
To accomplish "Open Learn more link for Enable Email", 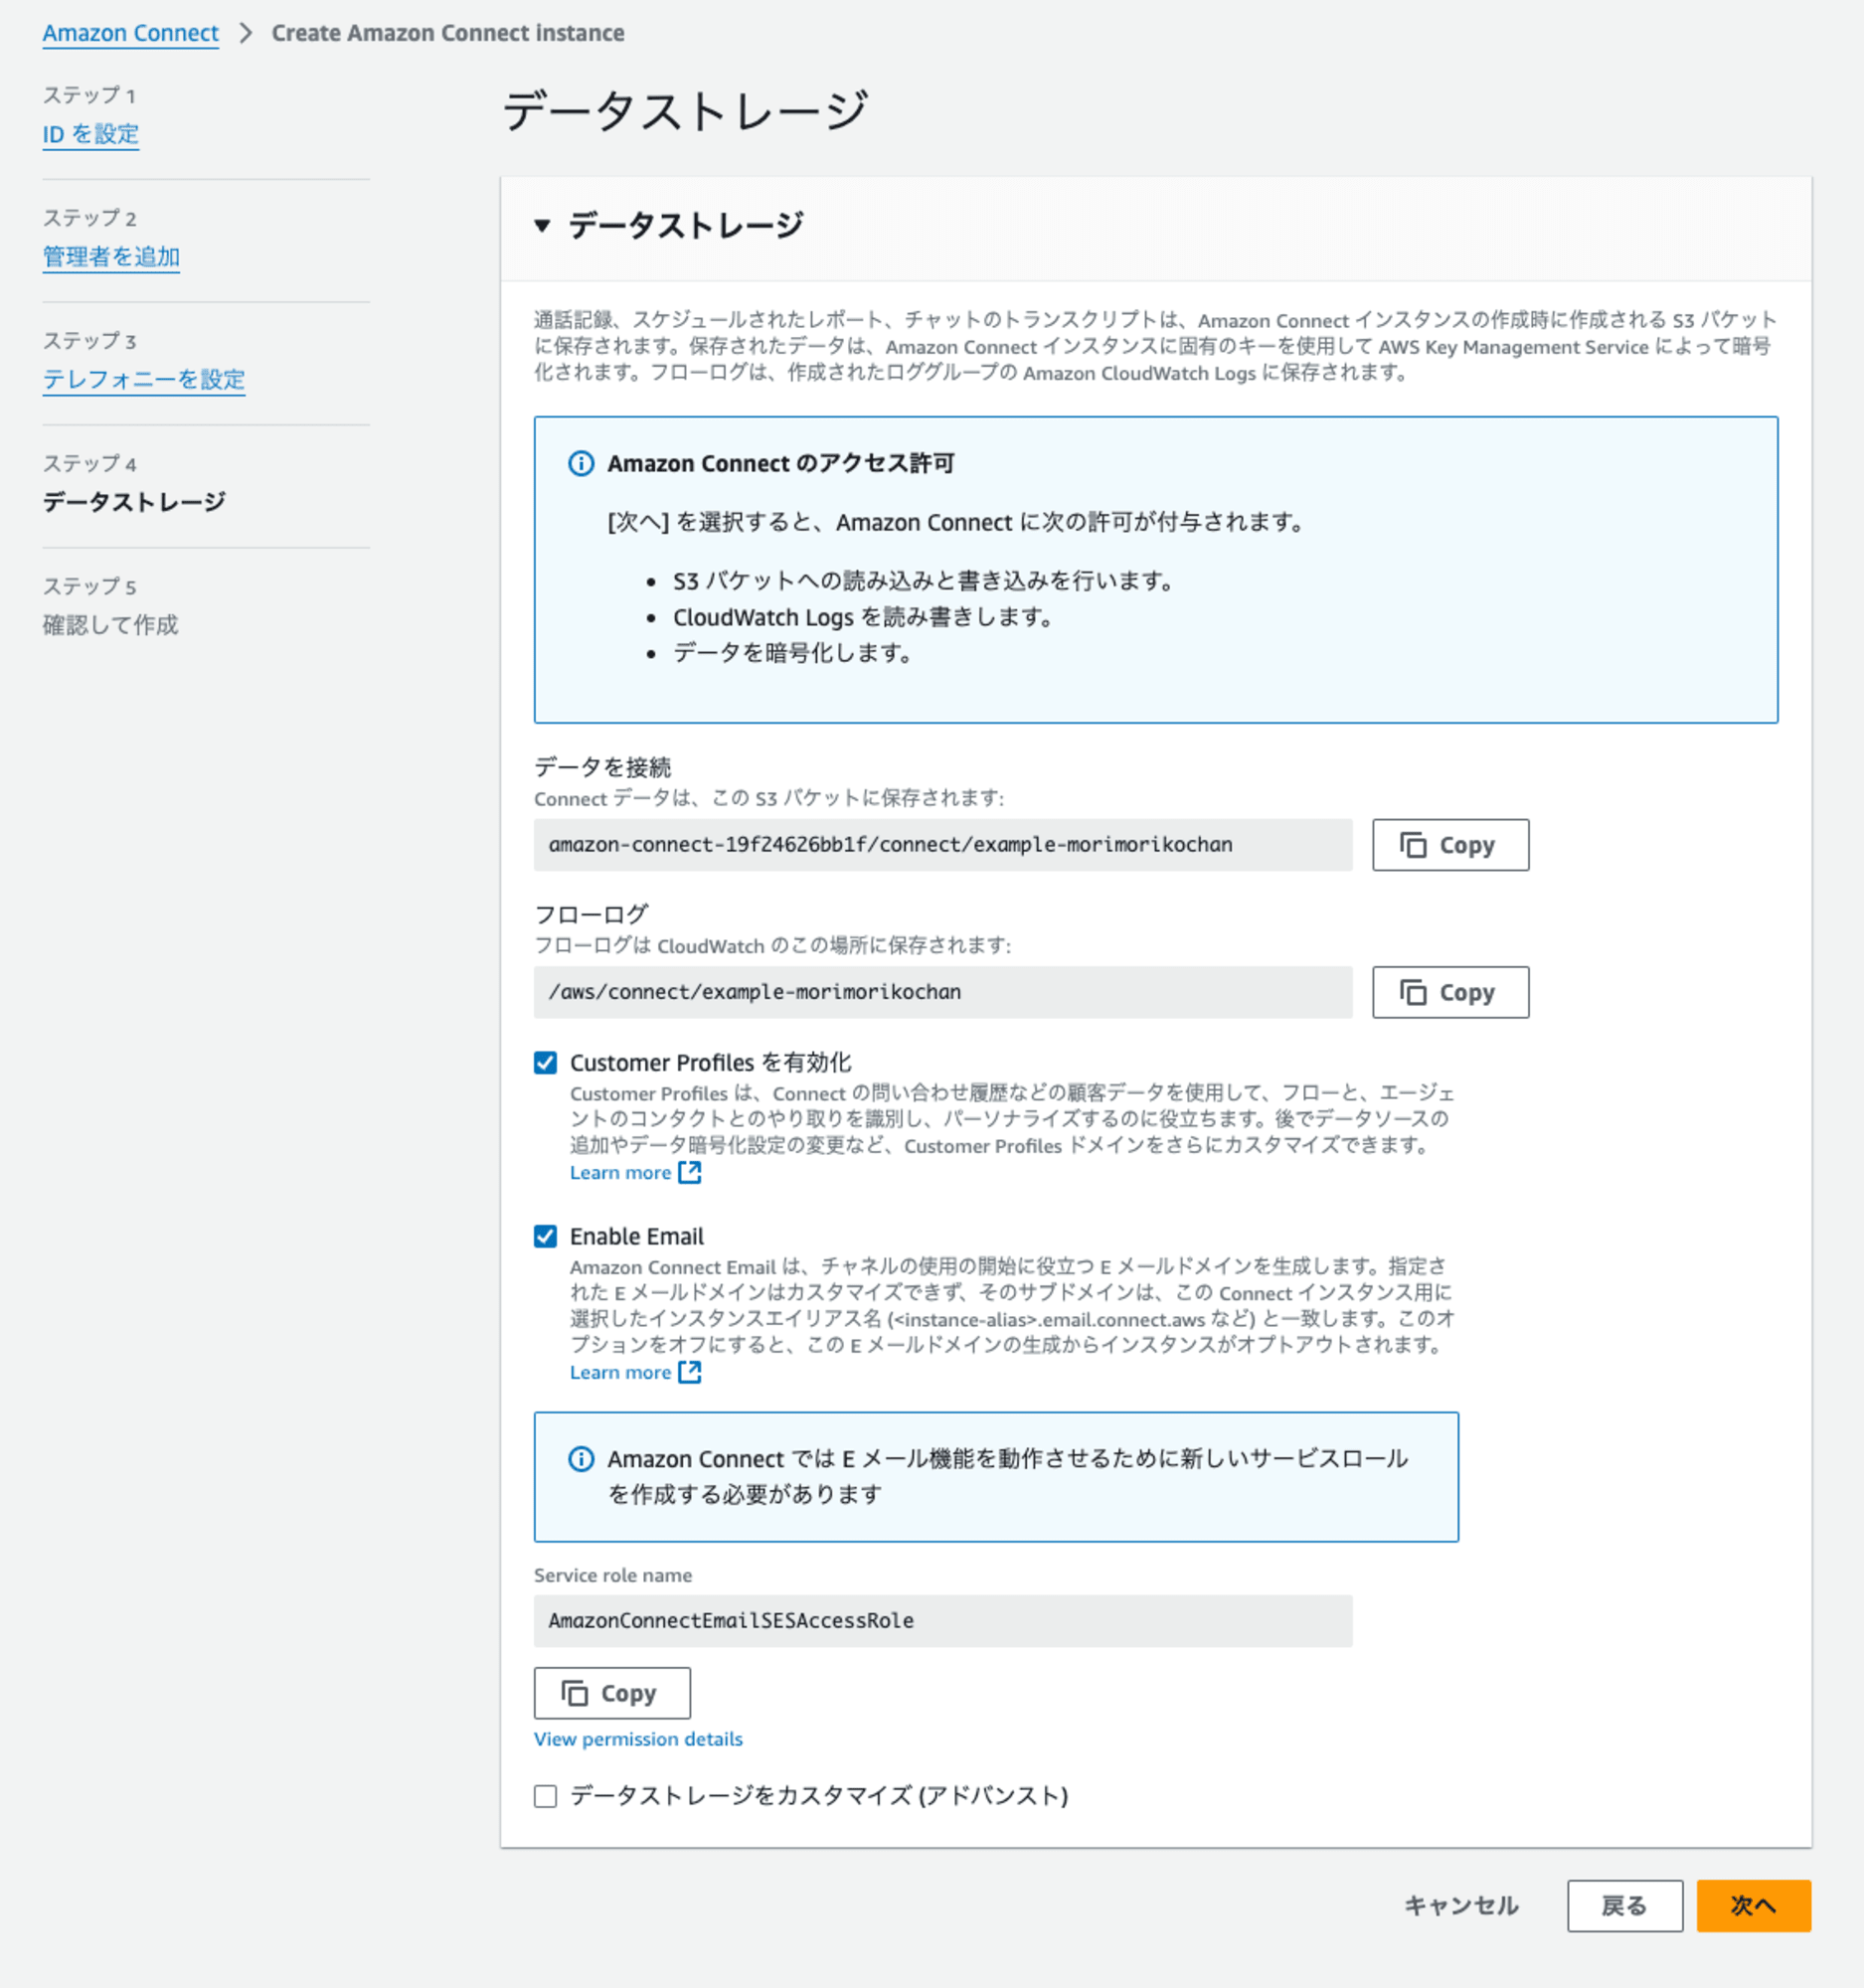I will coord(620,1372).
